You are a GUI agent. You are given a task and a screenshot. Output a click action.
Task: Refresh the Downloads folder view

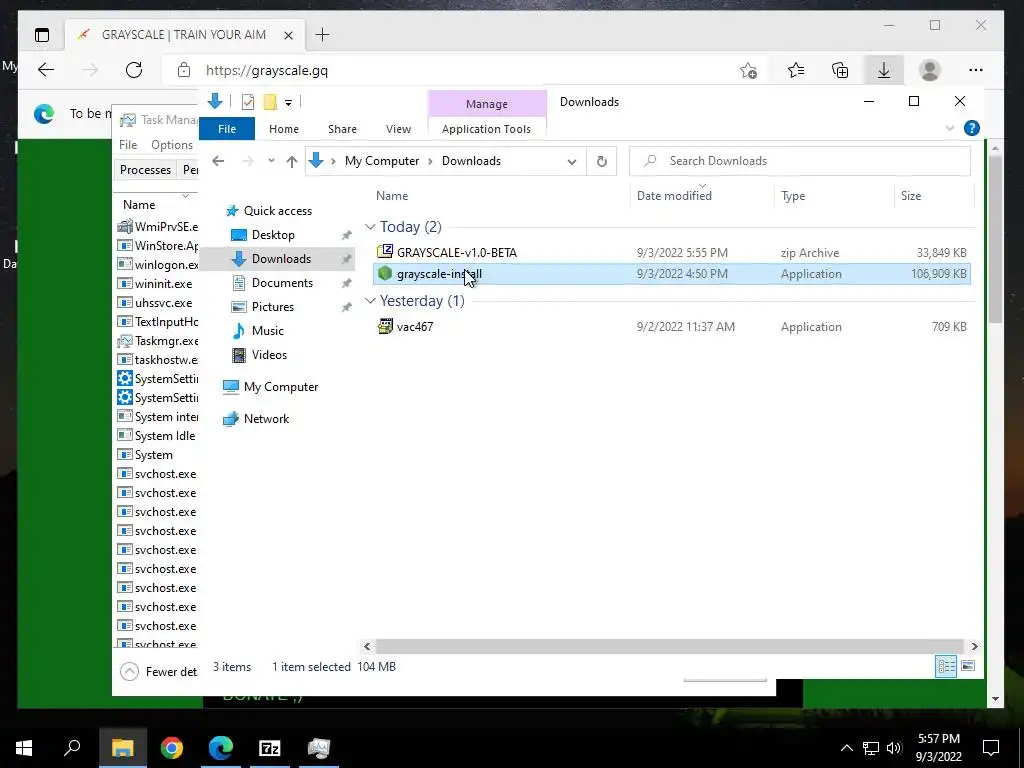[x=601, y=161]
